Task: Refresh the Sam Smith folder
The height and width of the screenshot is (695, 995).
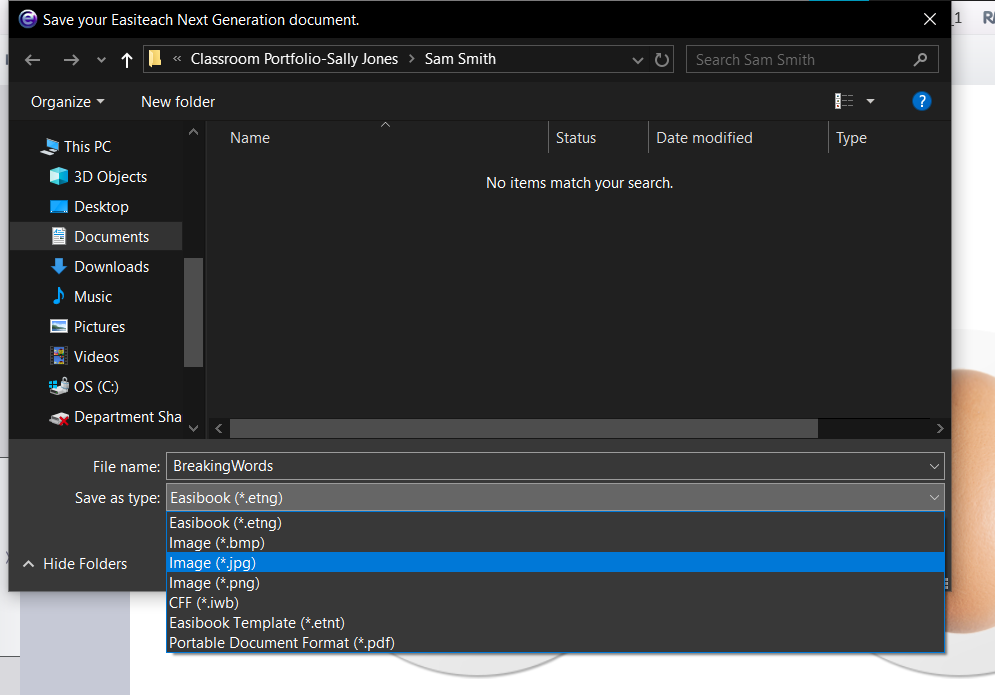Action: (x=662, y=60)
